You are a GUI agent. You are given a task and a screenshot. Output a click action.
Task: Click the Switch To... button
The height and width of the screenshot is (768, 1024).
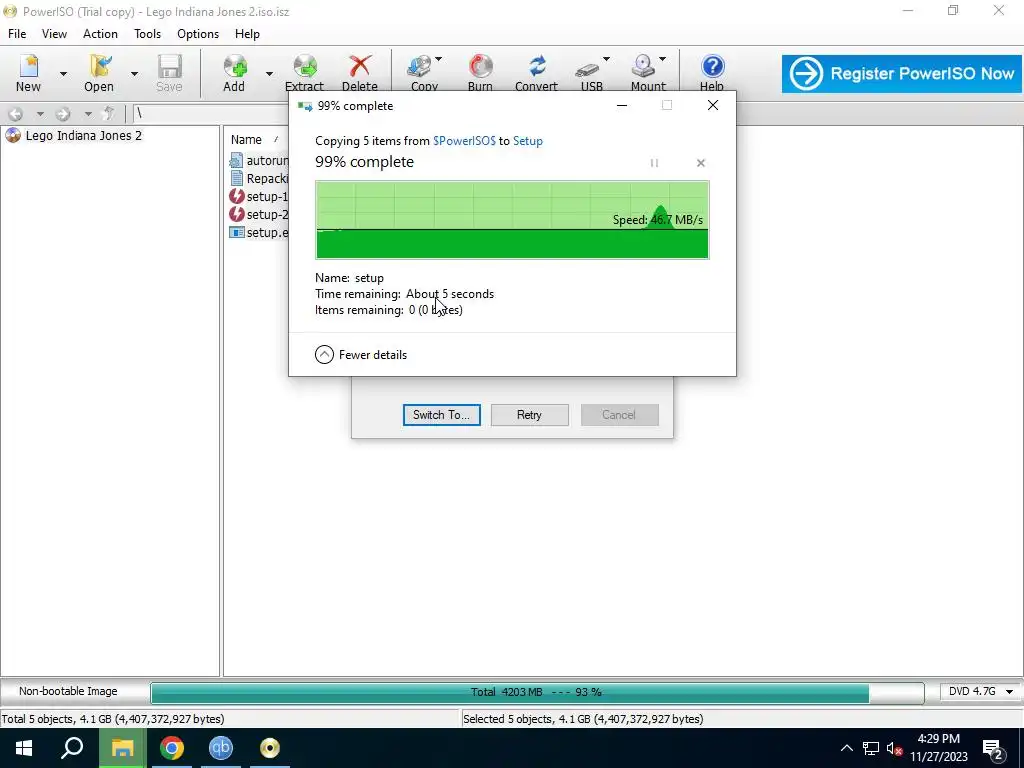[x=441, y=415]
